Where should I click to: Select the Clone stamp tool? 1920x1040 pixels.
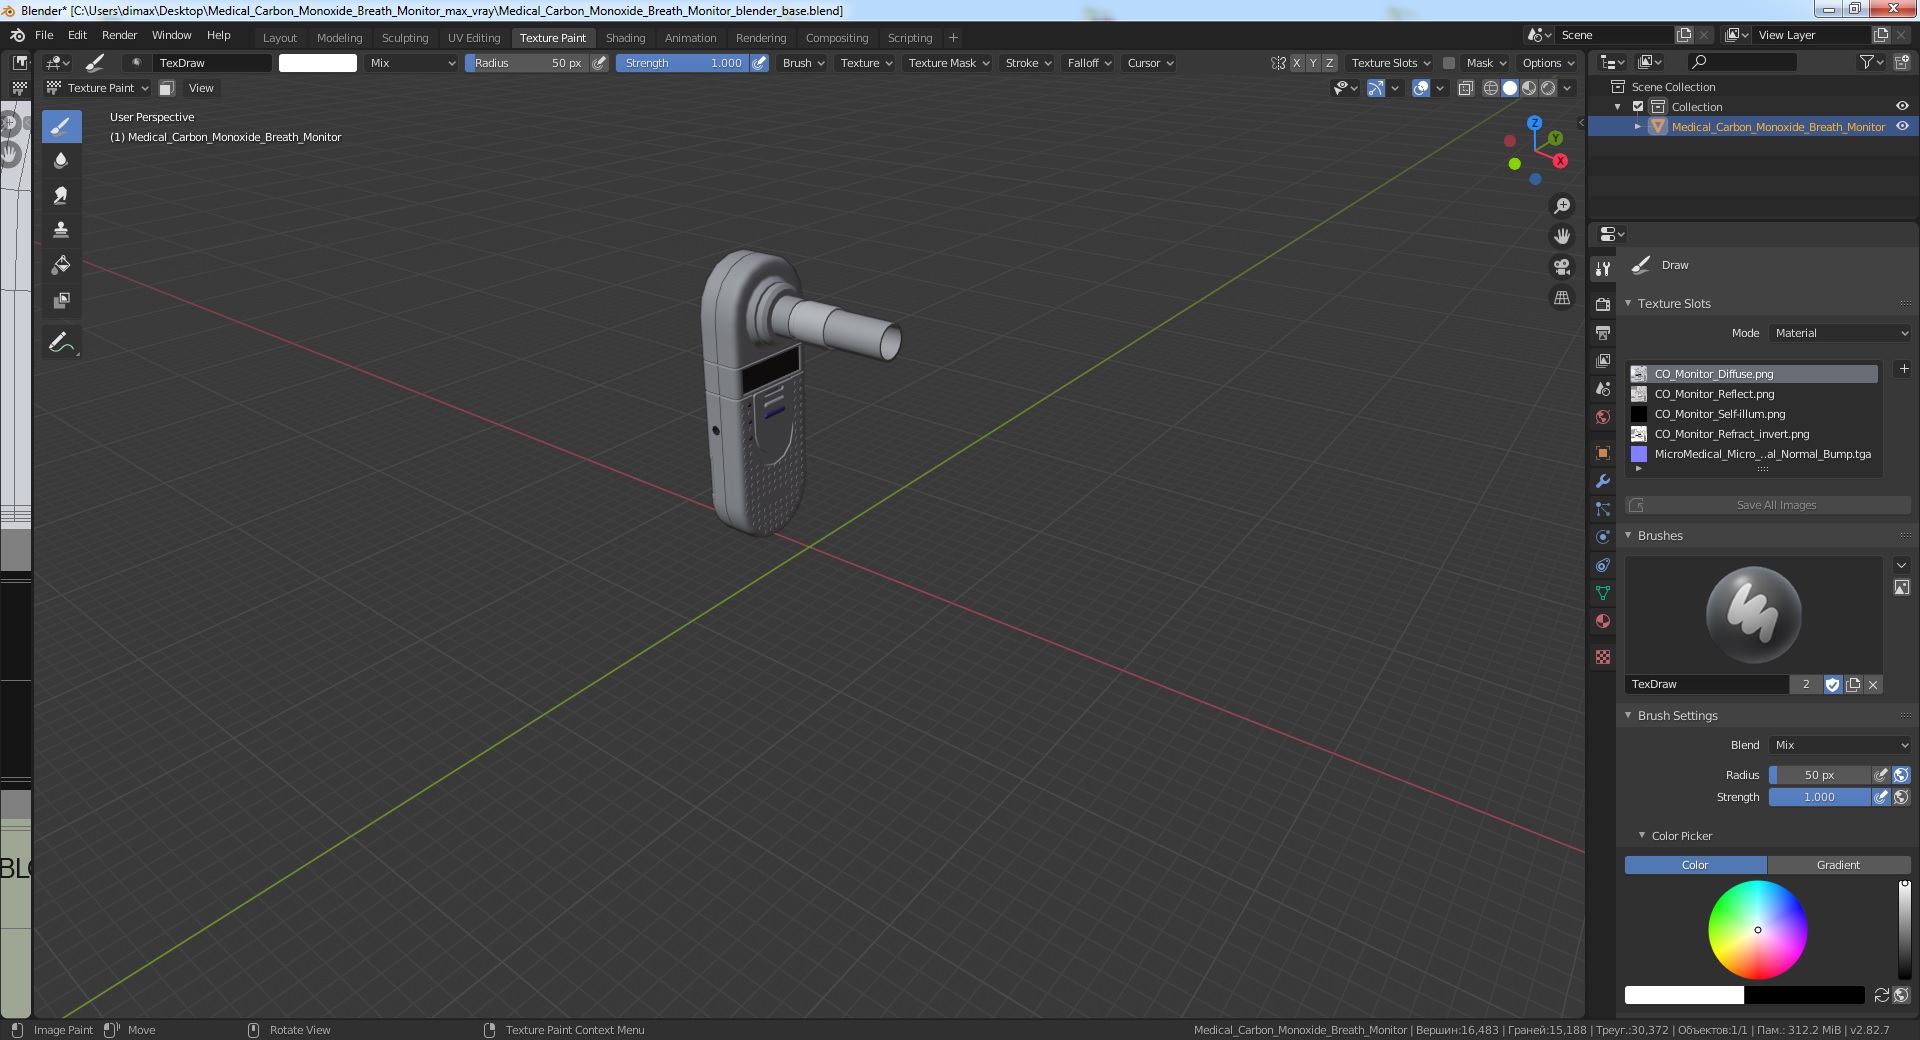coord(61,231)
